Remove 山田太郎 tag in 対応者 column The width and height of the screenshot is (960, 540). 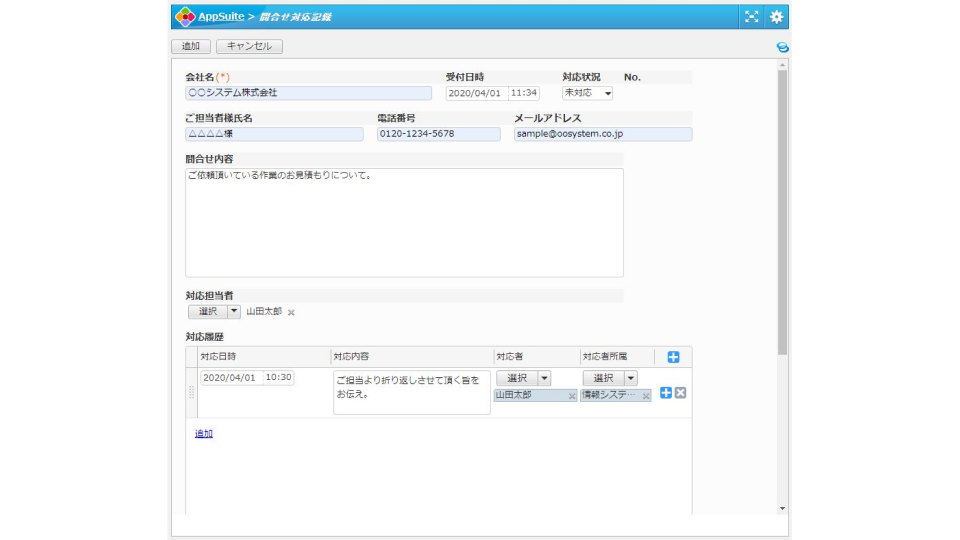pyautogui.click(x=571, y=396)
